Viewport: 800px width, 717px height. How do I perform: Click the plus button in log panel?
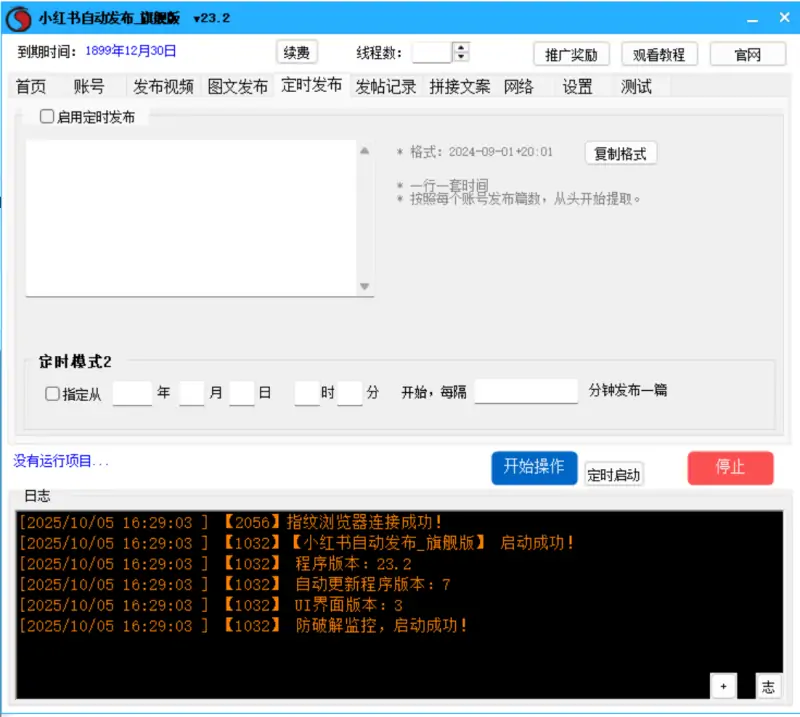723,685
